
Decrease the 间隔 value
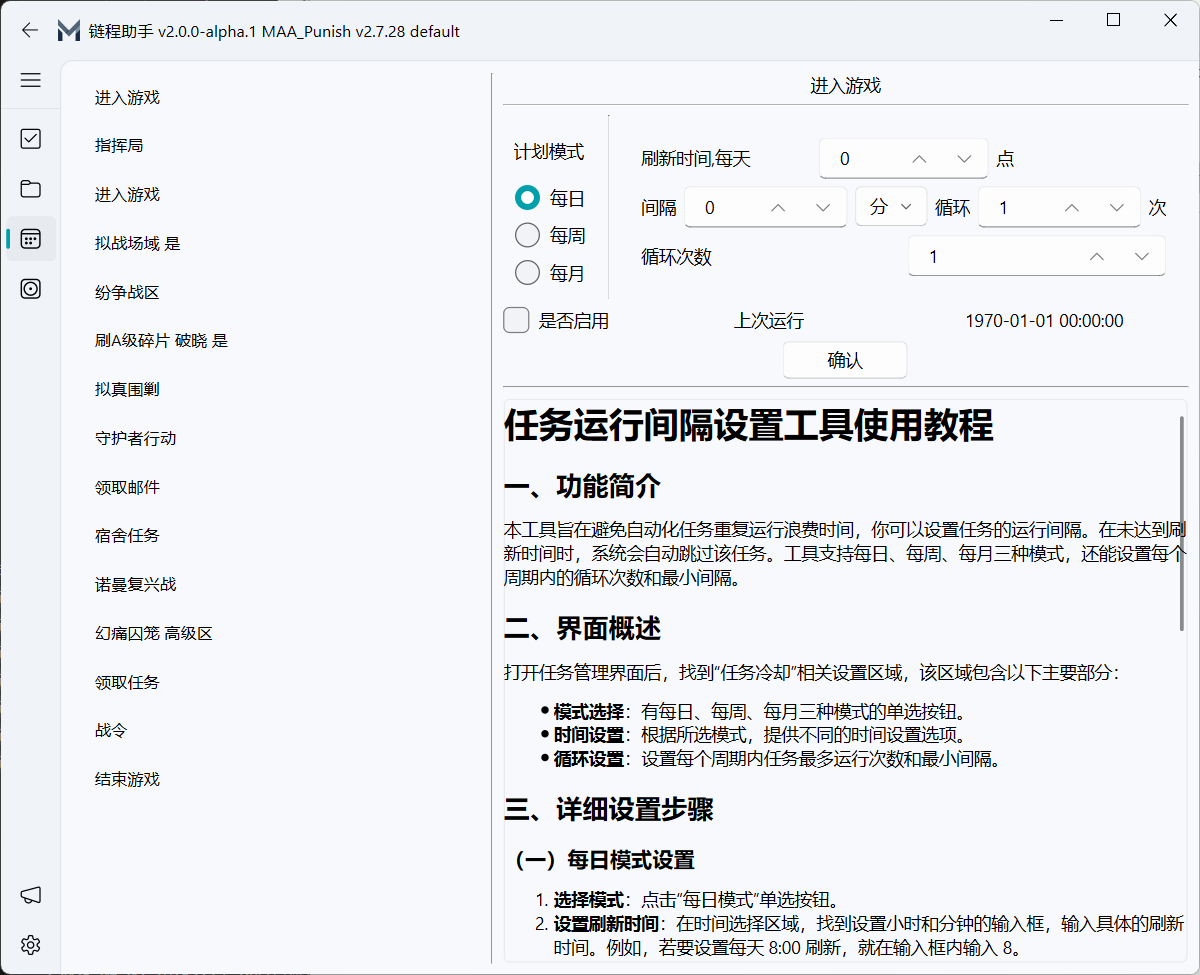[x=824, y=208]
